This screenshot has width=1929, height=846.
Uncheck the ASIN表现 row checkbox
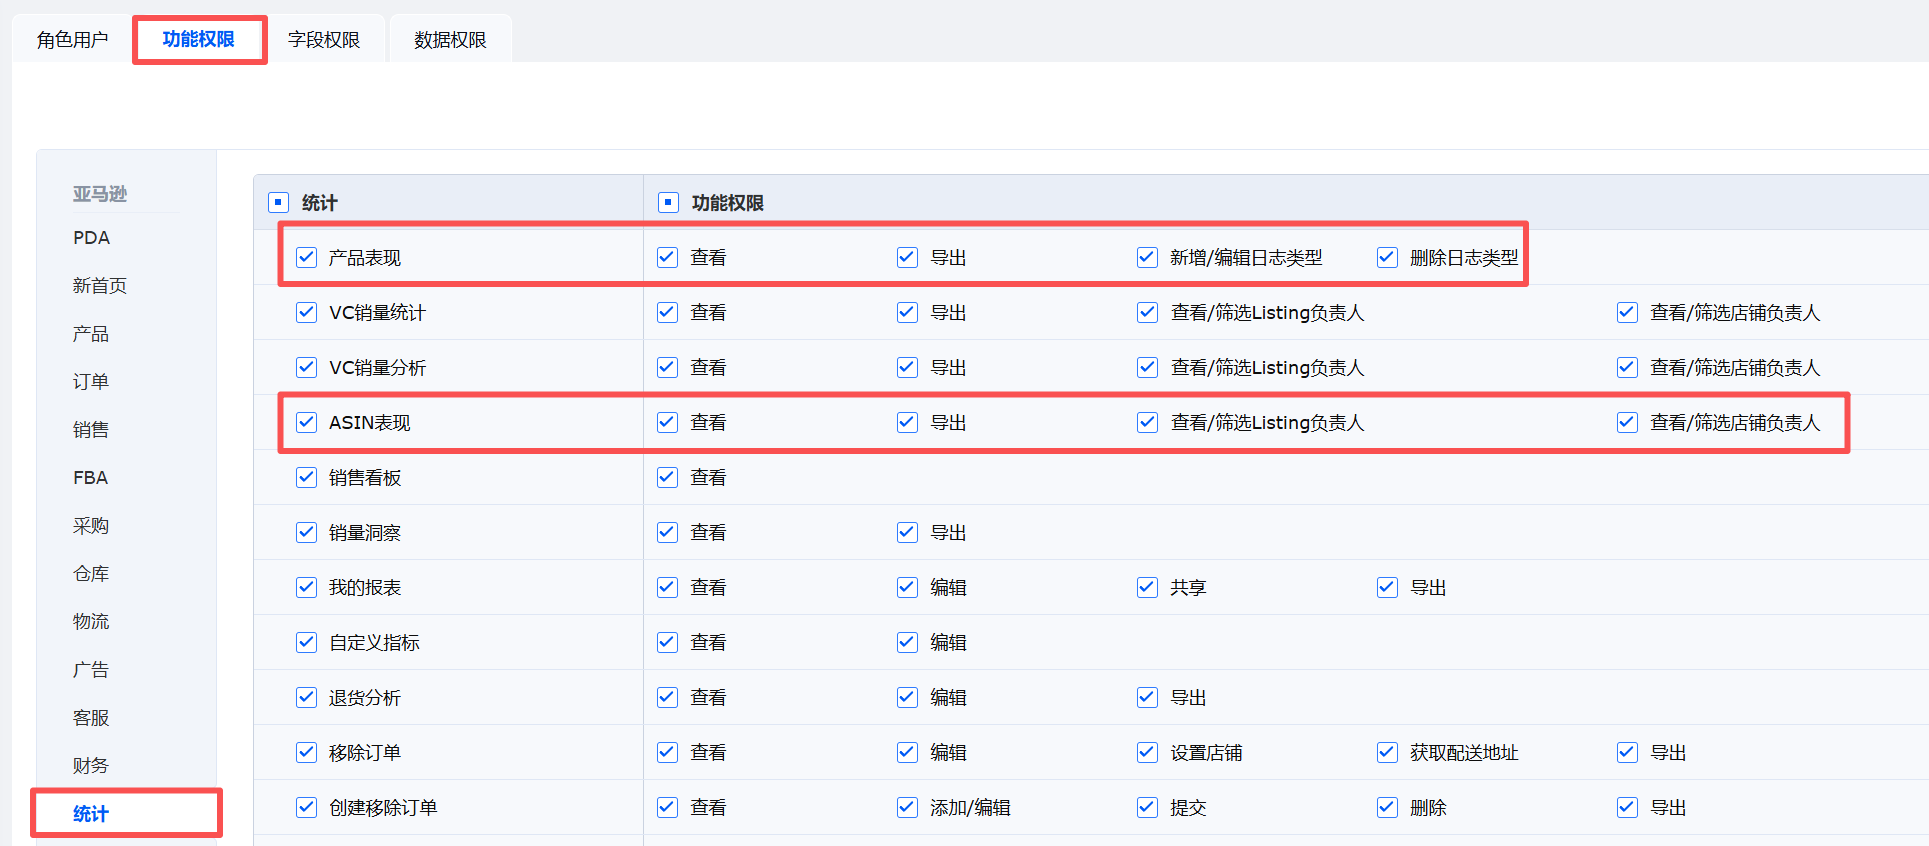coord(307,423)
